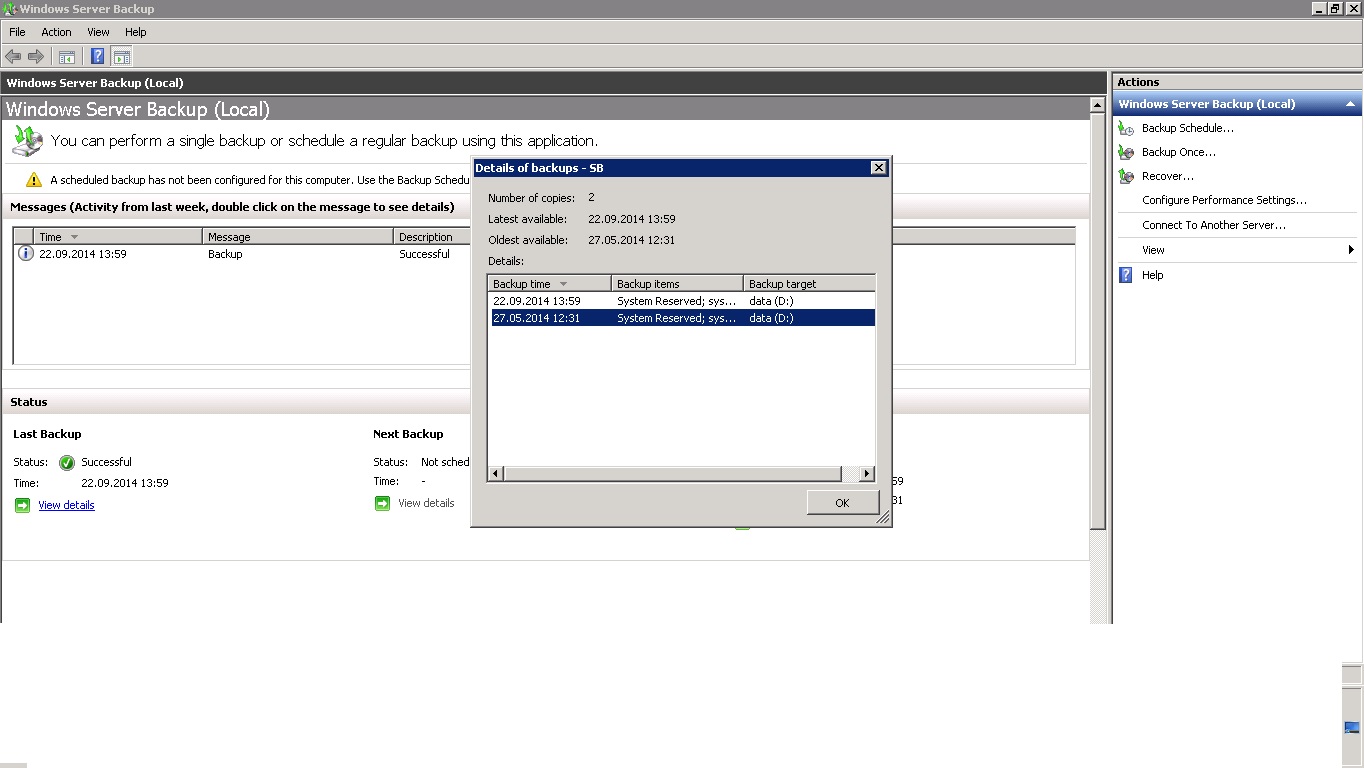The width and height of the screenshot is (1364, 768).
Task: Click the dialog horizontal scrollbar thumb
Action: point(672,473)
